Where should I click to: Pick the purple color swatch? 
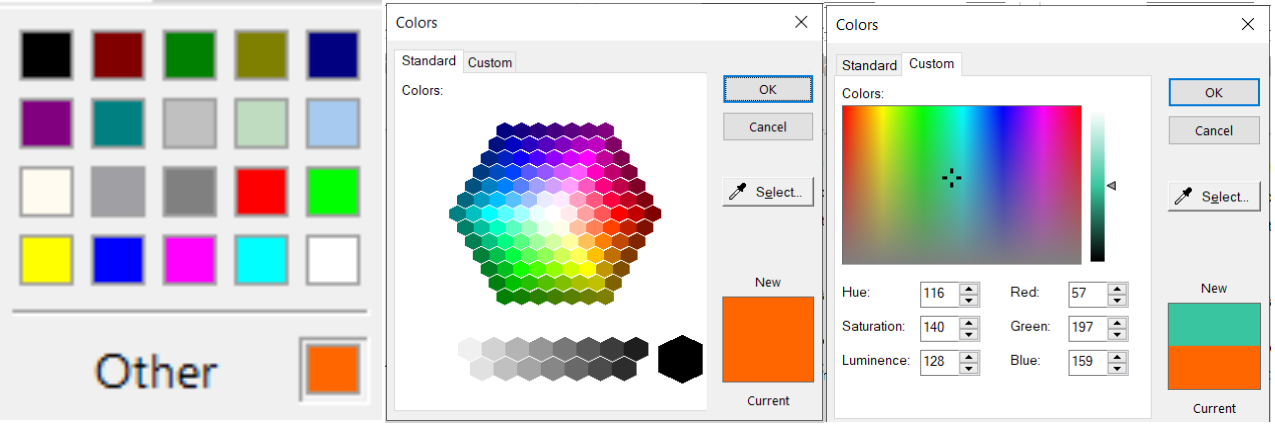[x=46, y=123]
